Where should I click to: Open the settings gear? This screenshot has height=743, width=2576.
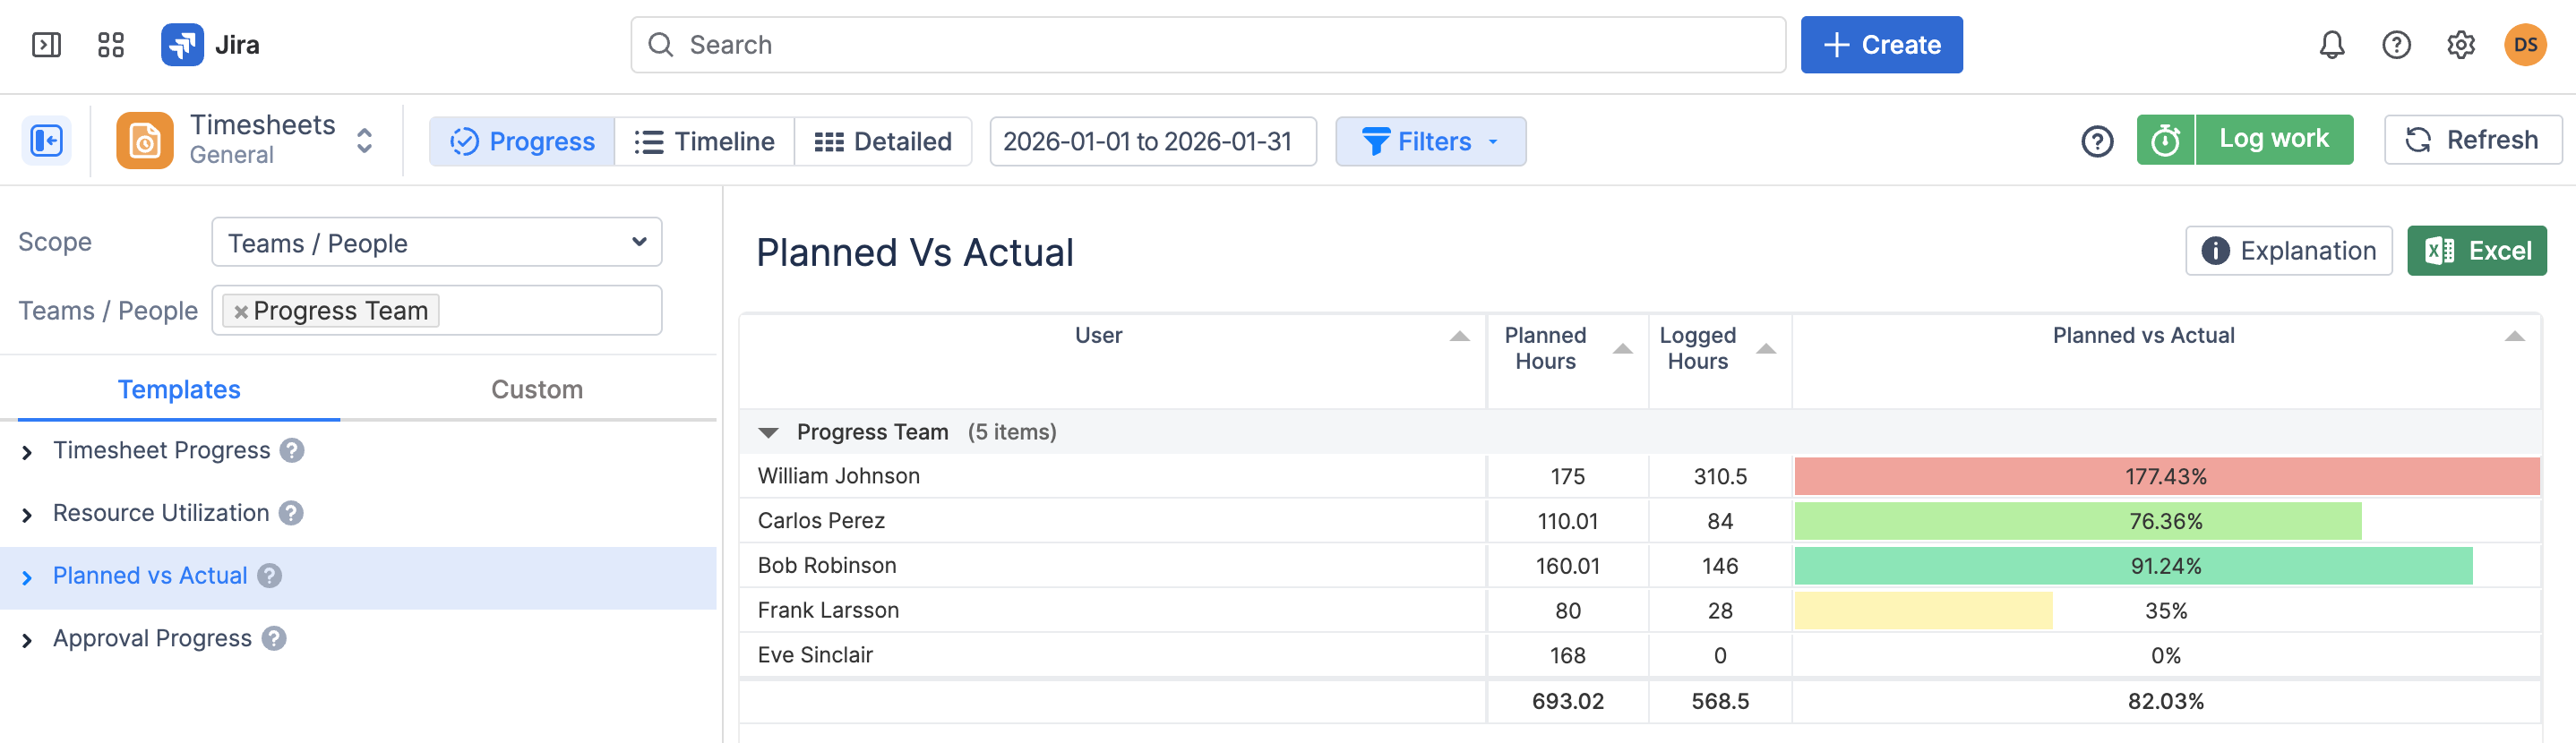(x=2460, y=45)
